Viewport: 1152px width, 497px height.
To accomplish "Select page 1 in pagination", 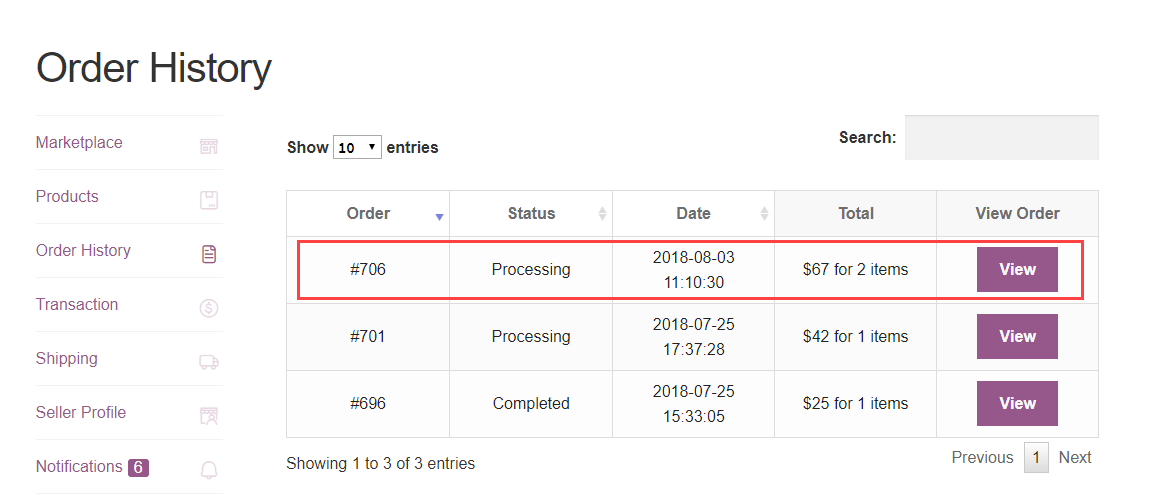I will pos(1036,458).
